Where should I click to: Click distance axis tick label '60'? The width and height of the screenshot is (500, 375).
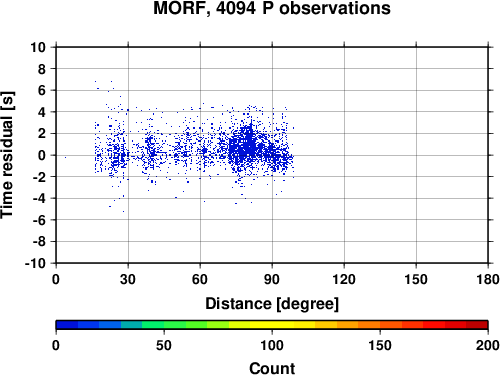[200, 279]
